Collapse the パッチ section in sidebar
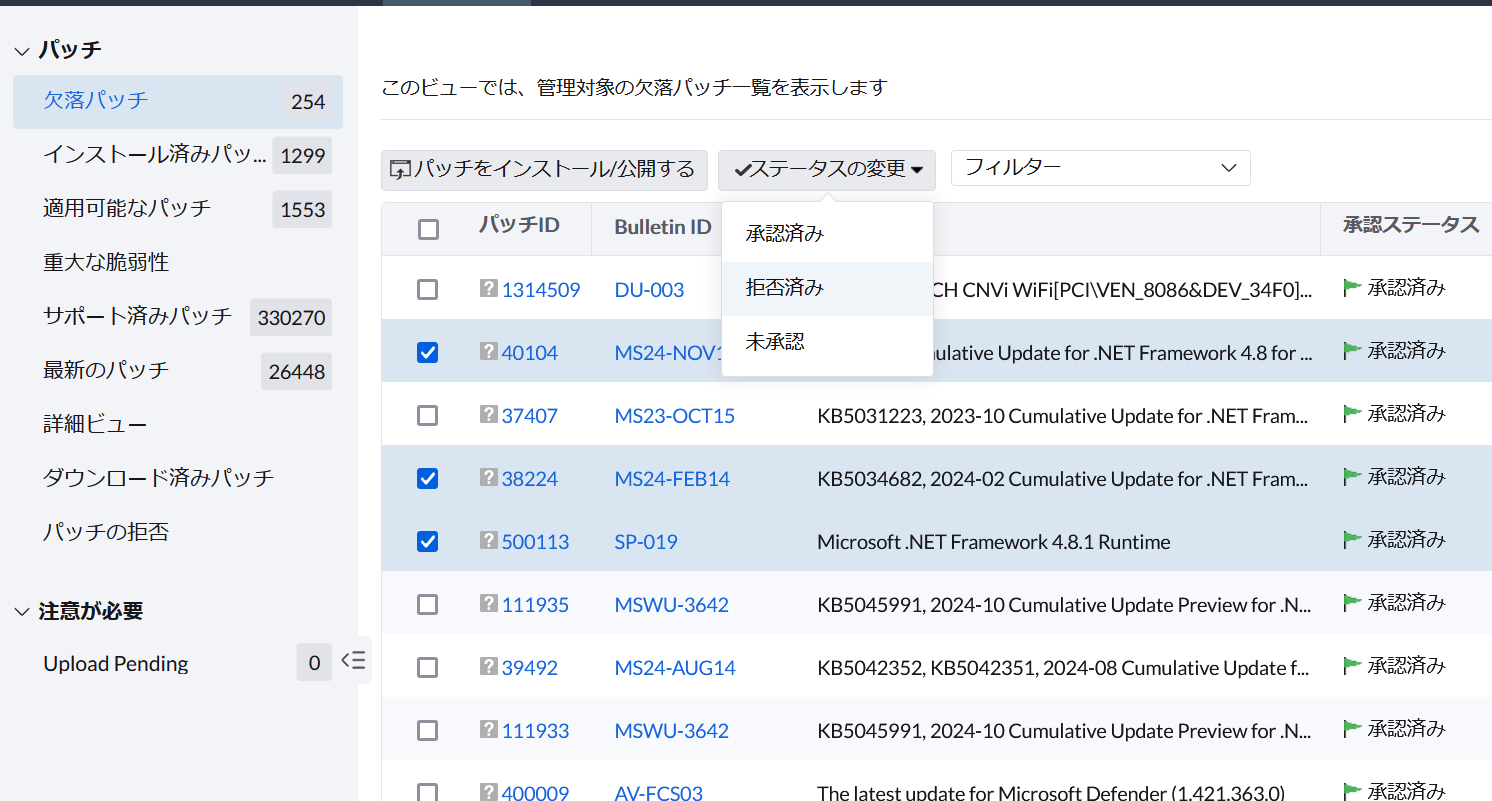The image size is (1492, 801). click(22, 50)
